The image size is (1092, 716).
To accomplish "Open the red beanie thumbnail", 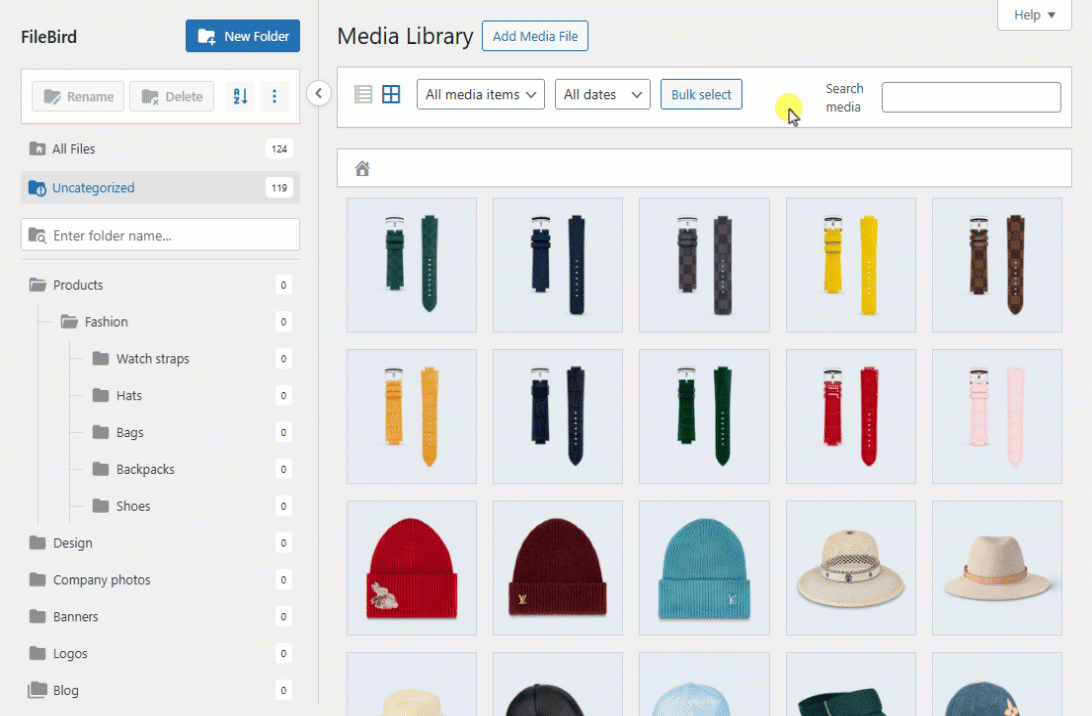I will pyautogui.click(x=412, y=568).
